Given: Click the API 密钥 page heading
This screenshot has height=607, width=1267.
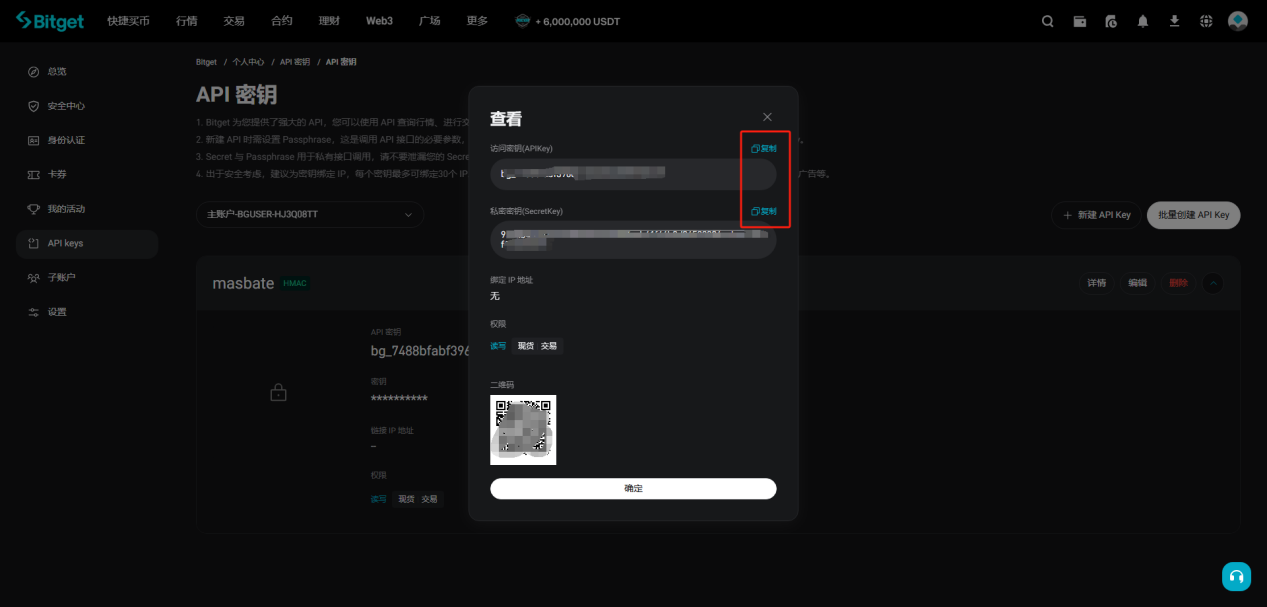Looking at the screenshot, I should click(237, 94).
